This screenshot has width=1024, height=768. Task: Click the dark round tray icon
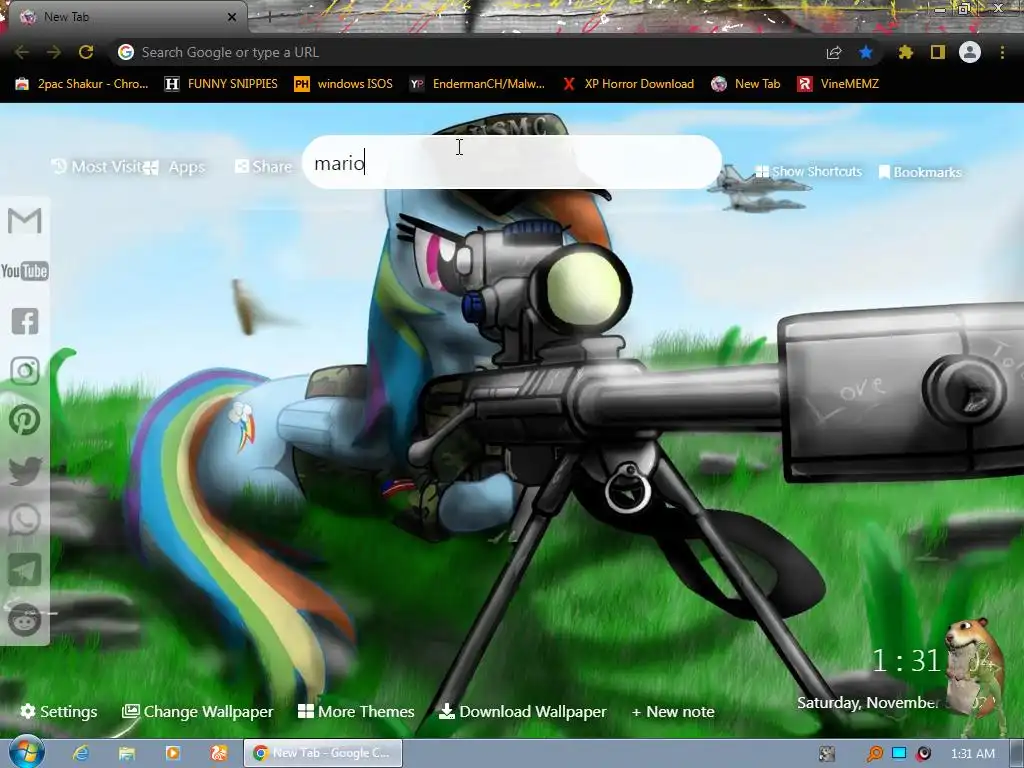click(923, 754)
